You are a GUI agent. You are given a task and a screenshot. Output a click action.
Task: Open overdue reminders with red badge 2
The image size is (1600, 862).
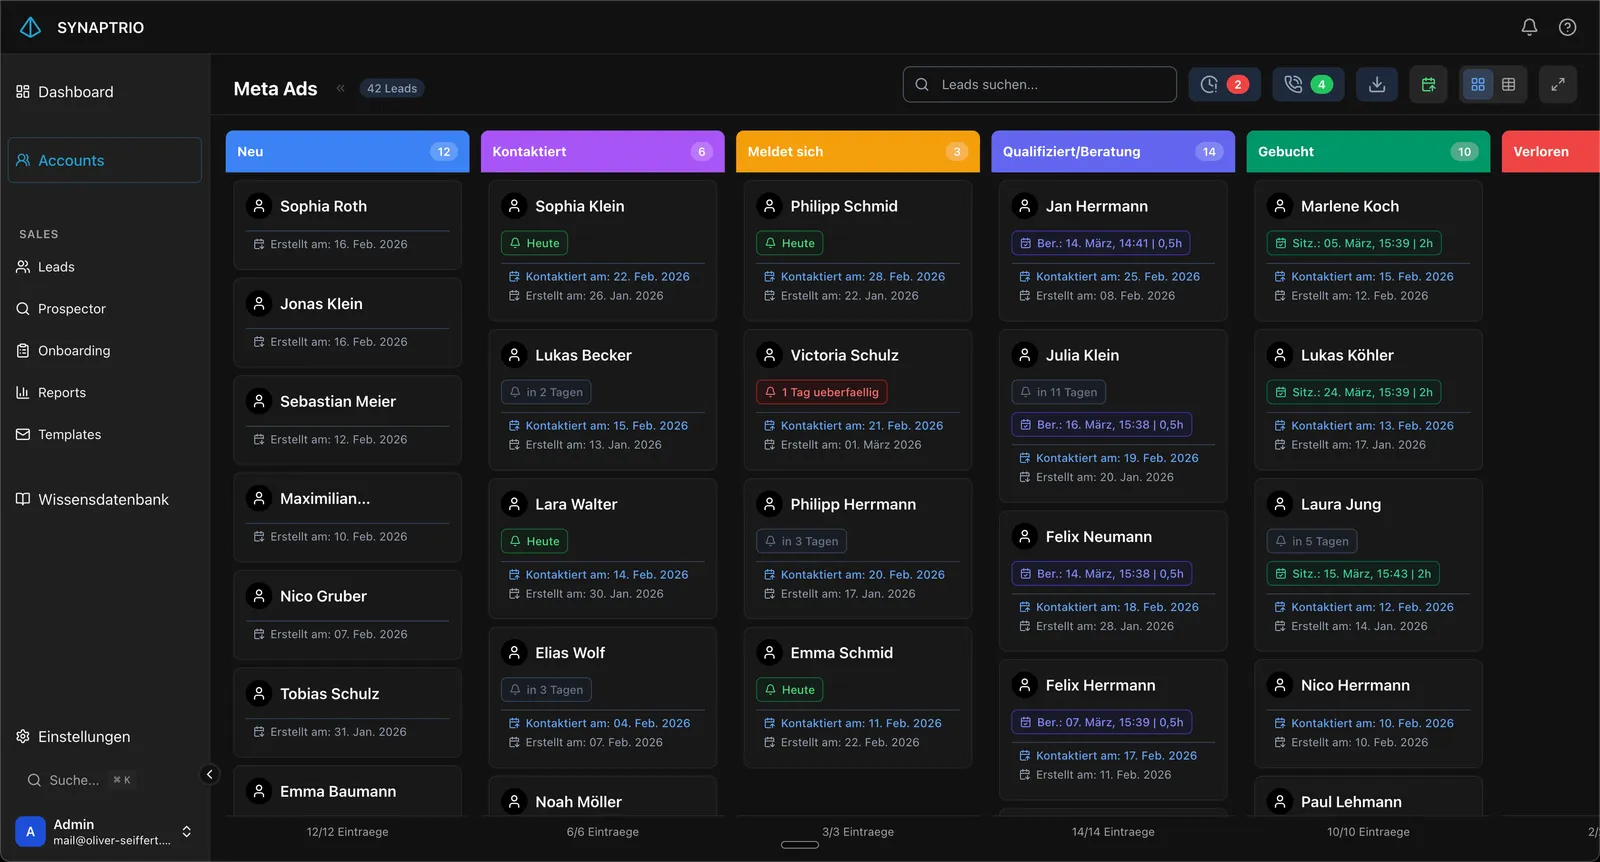tap(1224, 85)
